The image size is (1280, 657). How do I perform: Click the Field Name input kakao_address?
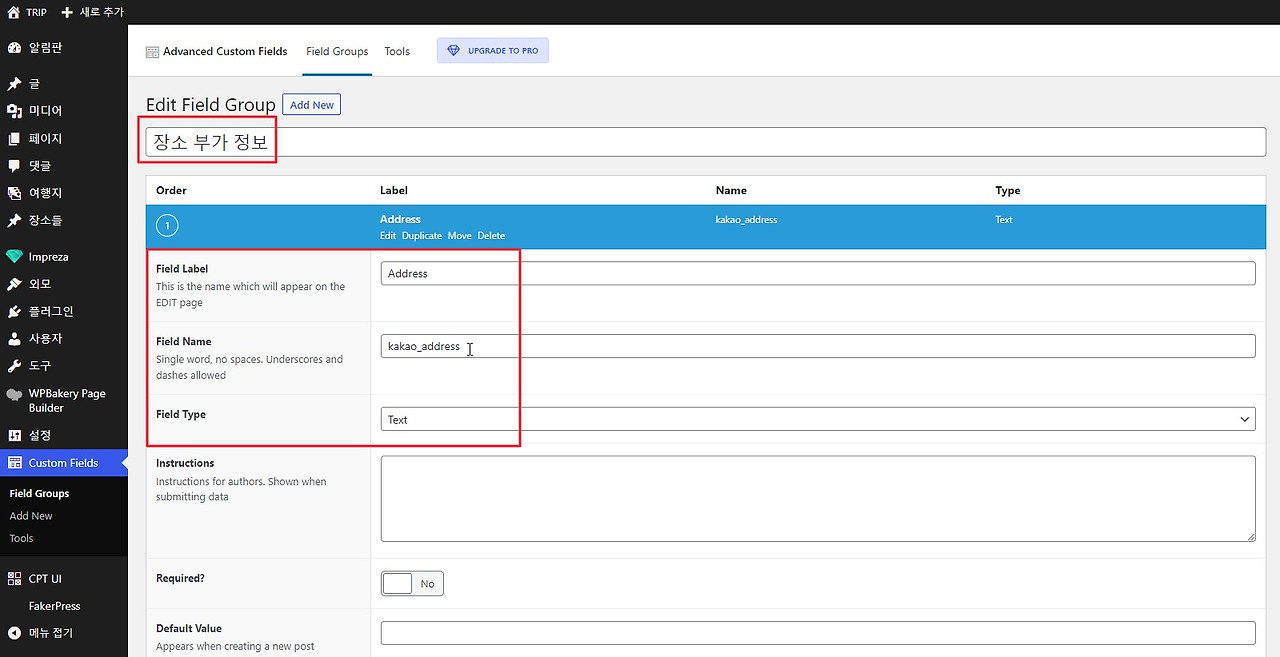(x=818, y=346)
